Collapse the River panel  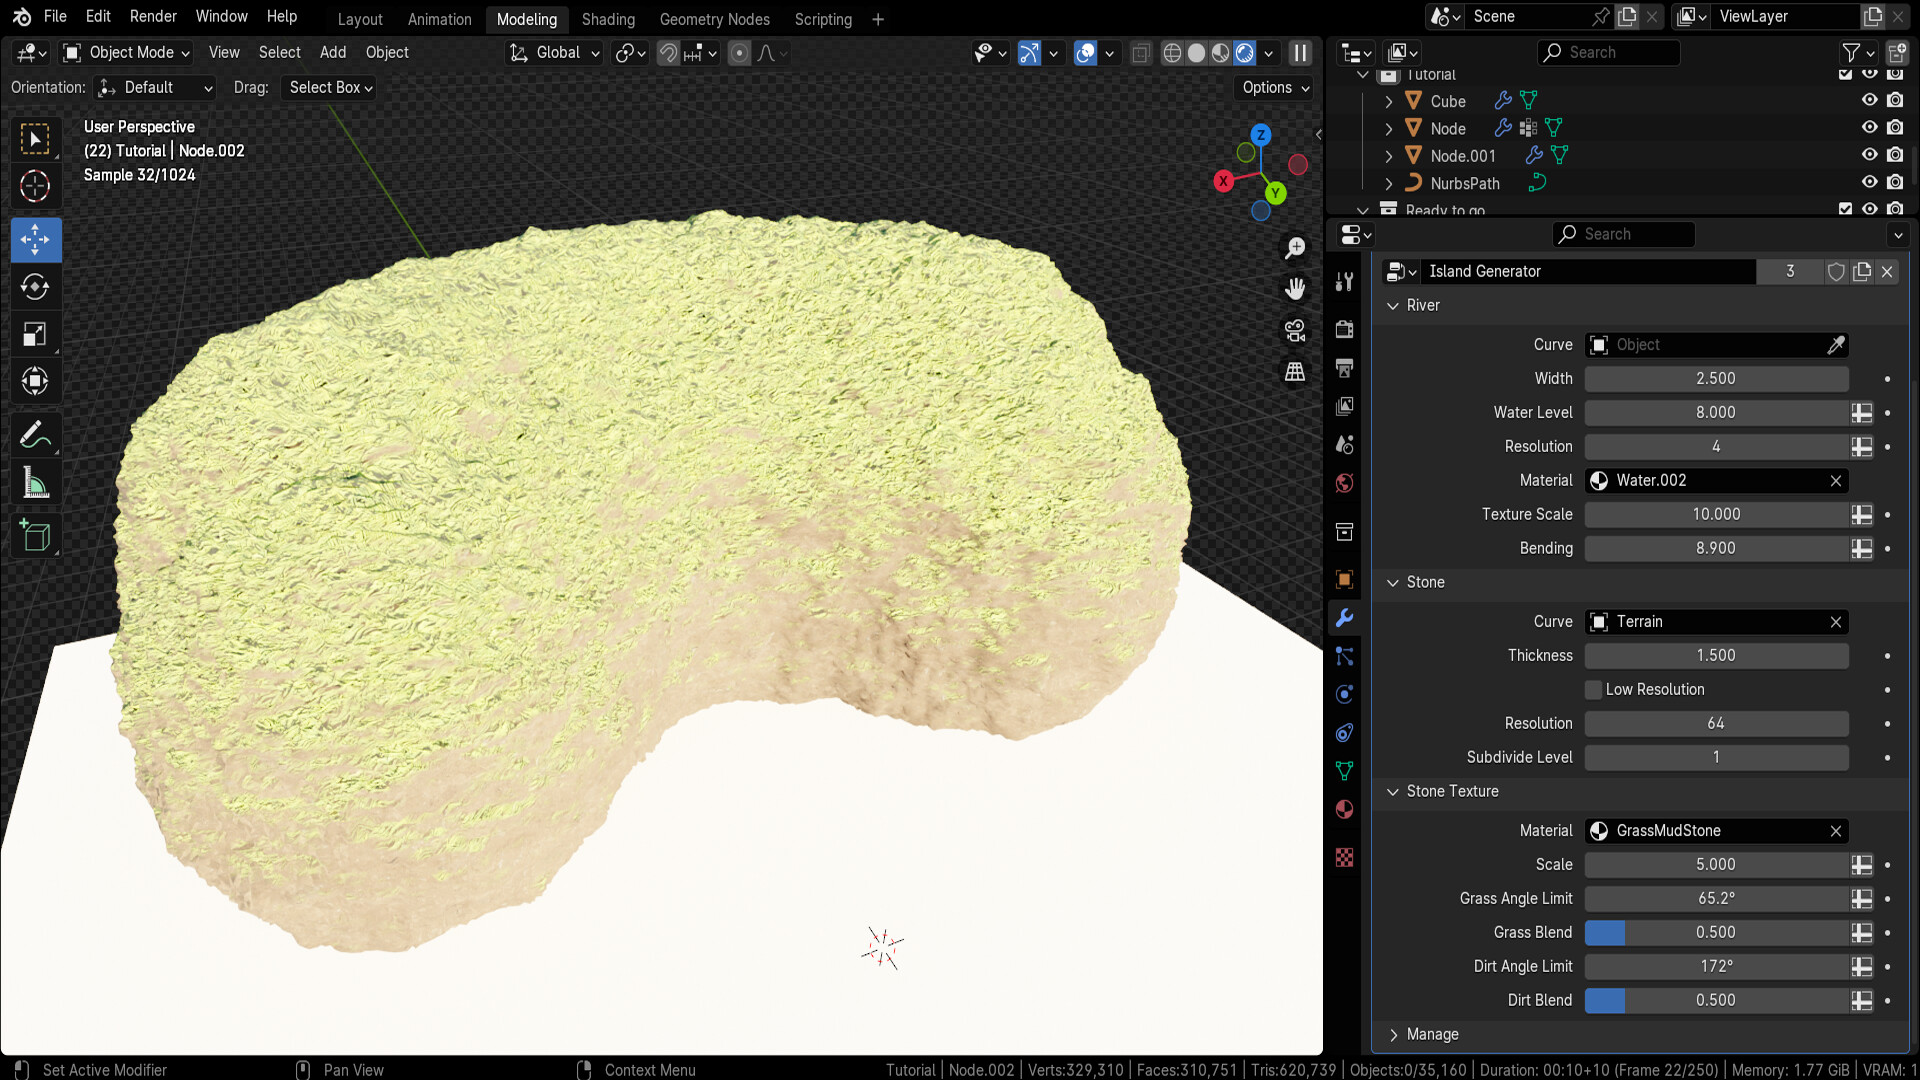[x=1393, y=305]
